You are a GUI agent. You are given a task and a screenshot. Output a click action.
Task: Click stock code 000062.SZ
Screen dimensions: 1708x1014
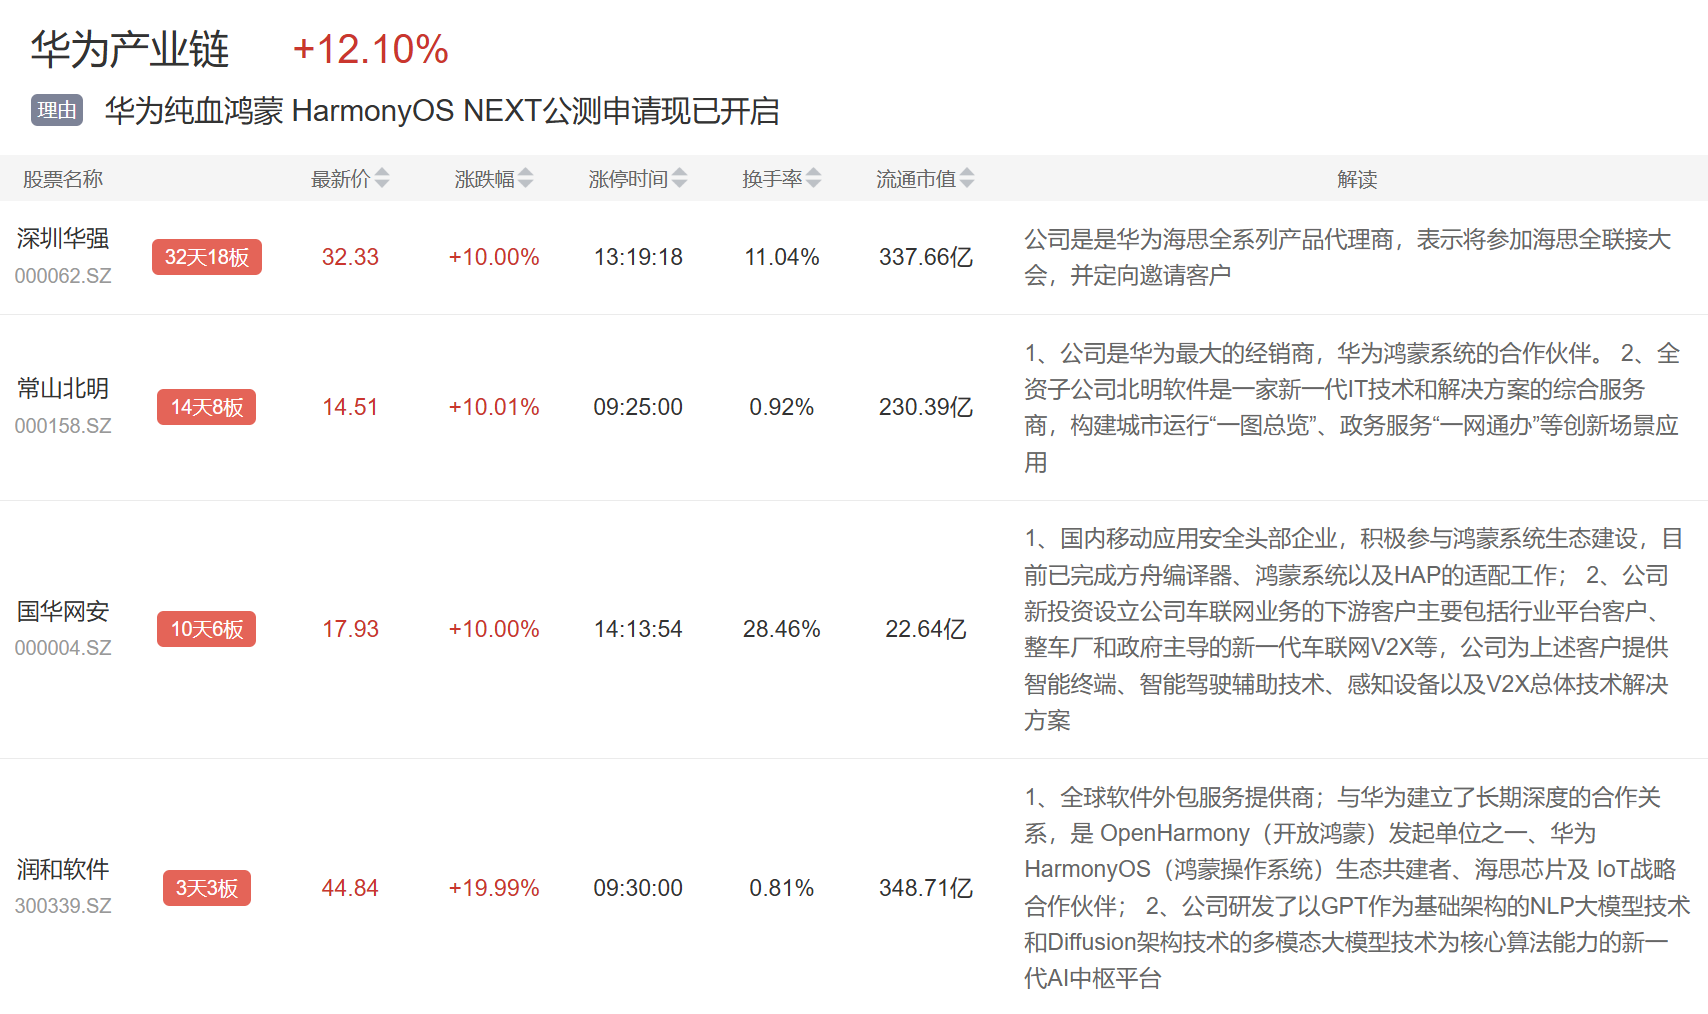(63, 276)
